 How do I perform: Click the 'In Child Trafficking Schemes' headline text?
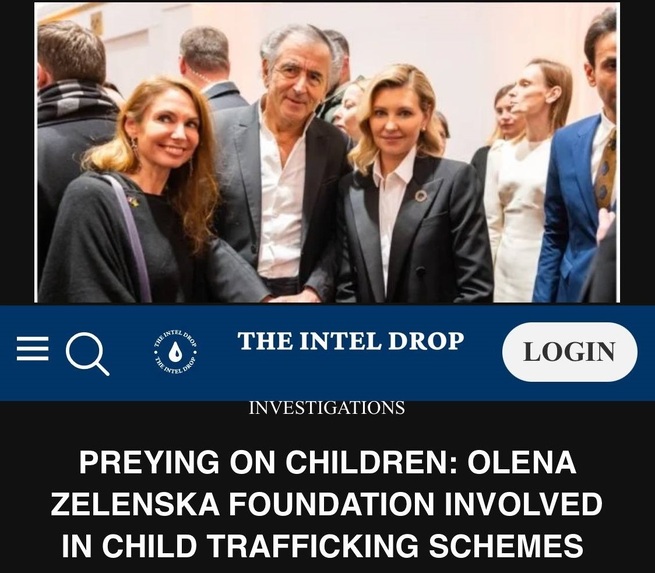click(322, 545)
